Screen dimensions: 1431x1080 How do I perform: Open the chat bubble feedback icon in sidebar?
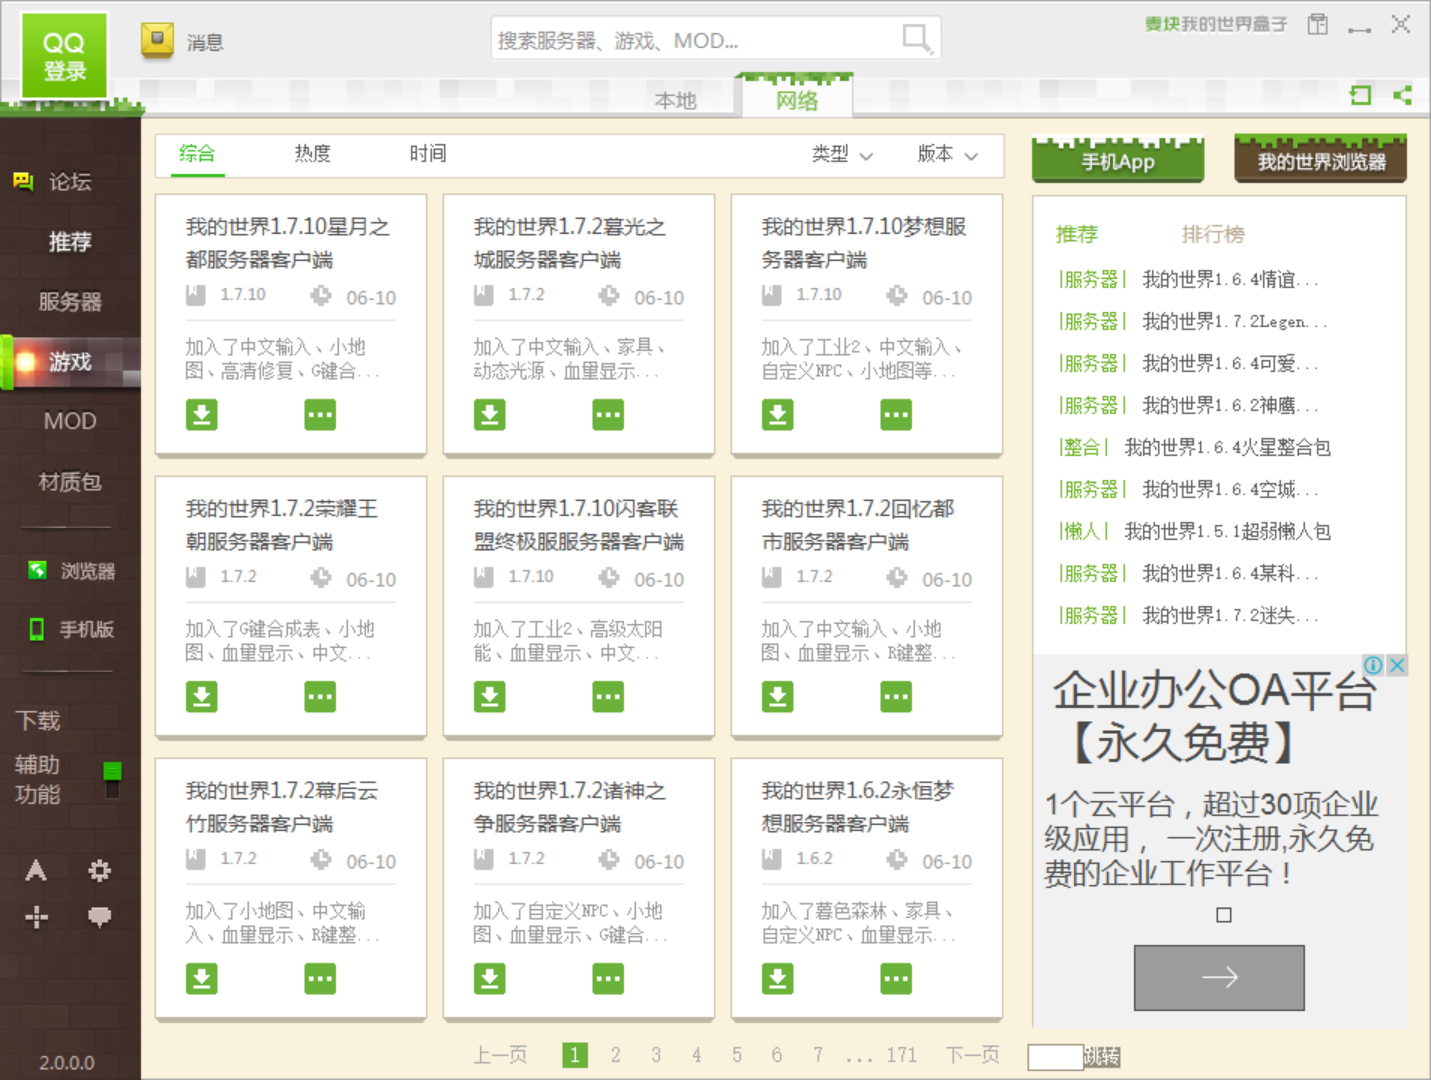(99, 916)
